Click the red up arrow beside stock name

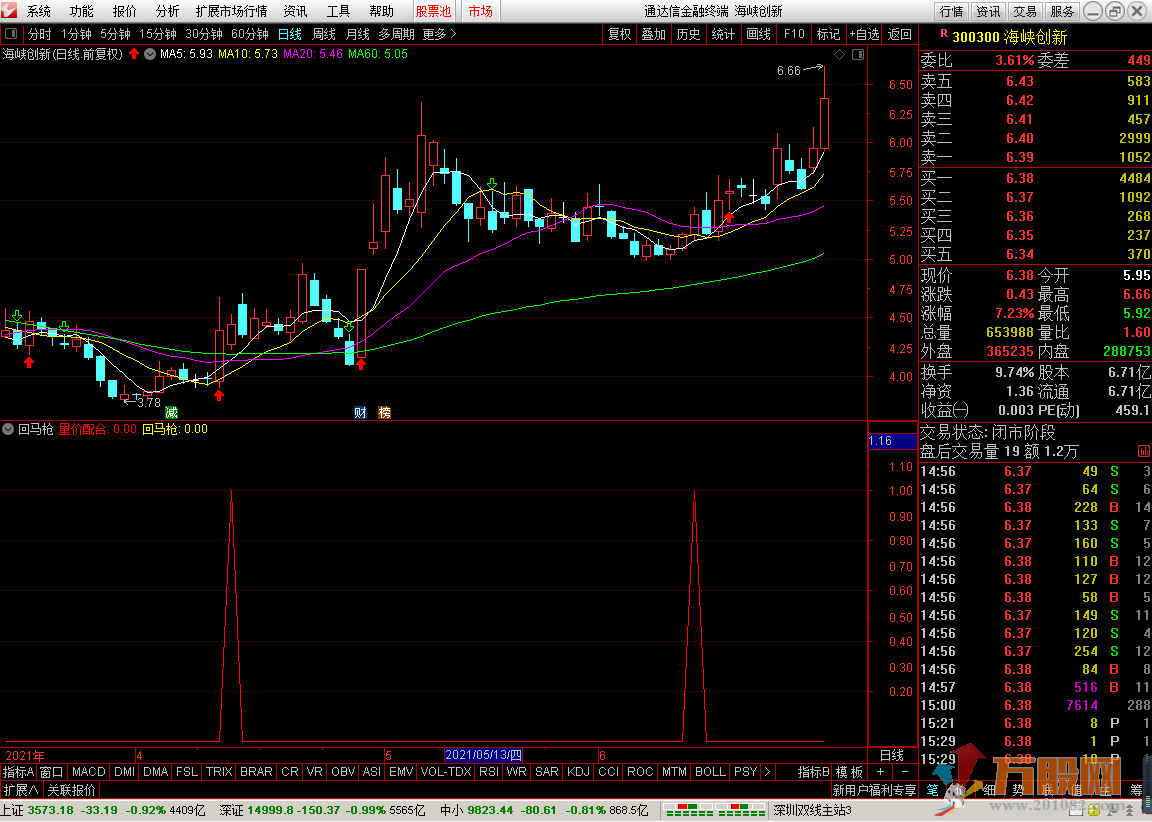tap(134, 54)
